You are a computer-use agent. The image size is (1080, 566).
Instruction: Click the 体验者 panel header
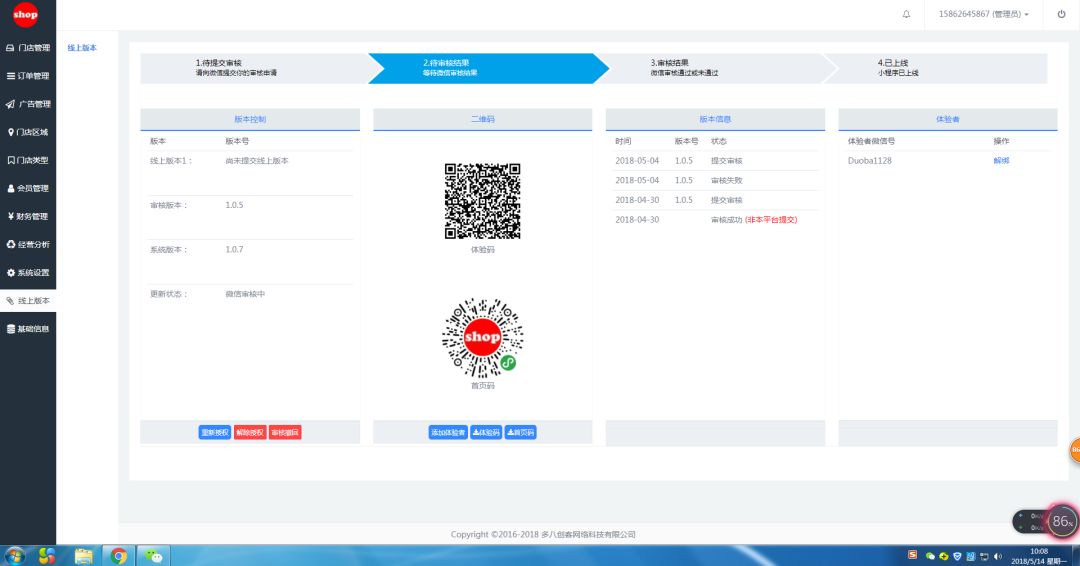tap(948, 119)
